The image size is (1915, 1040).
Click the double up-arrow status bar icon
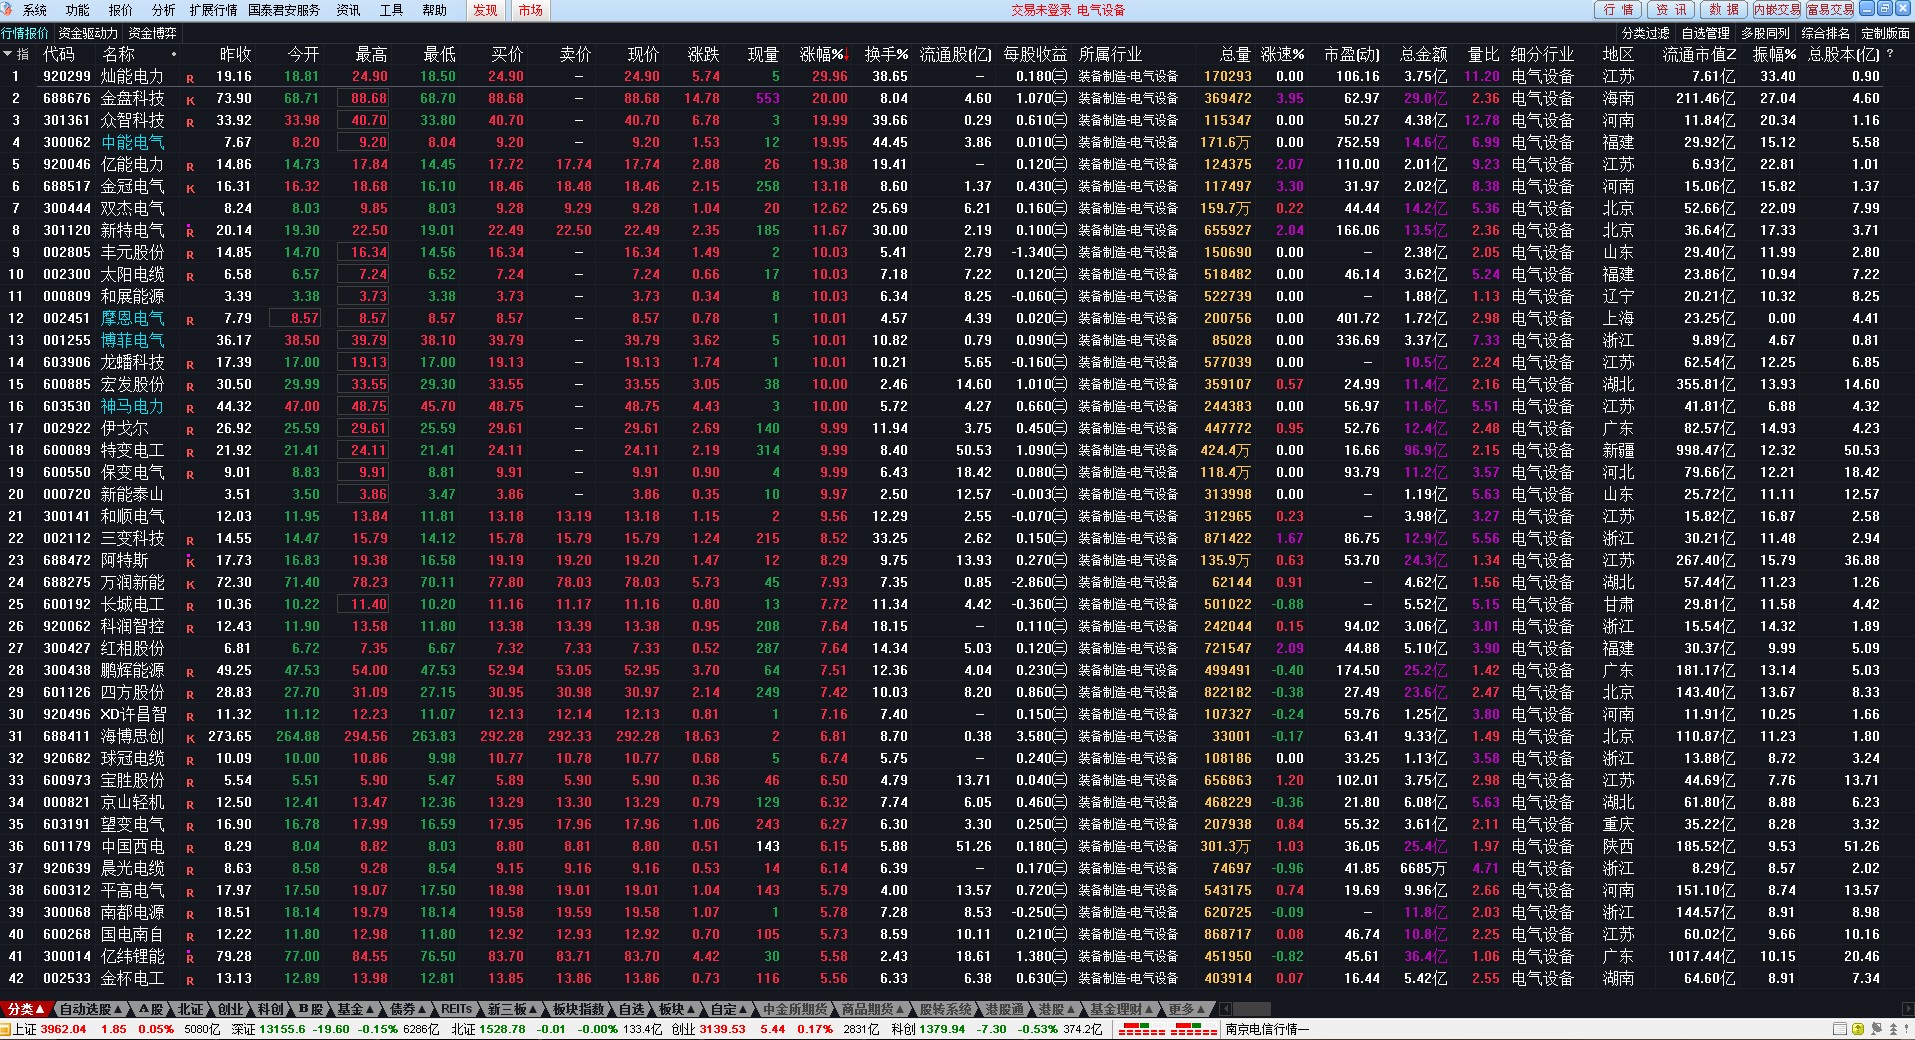[x=1893, y=1029]
